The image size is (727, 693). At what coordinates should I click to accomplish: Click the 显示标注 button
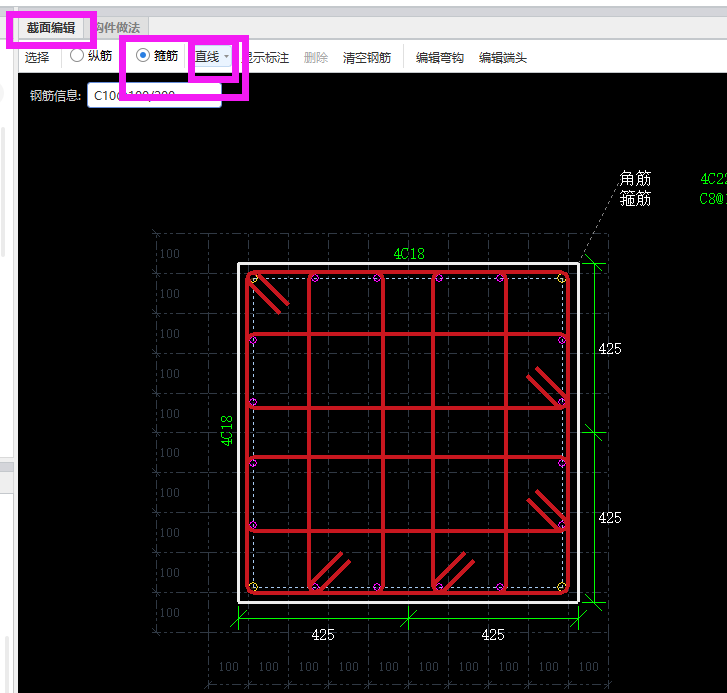(267, 57)
